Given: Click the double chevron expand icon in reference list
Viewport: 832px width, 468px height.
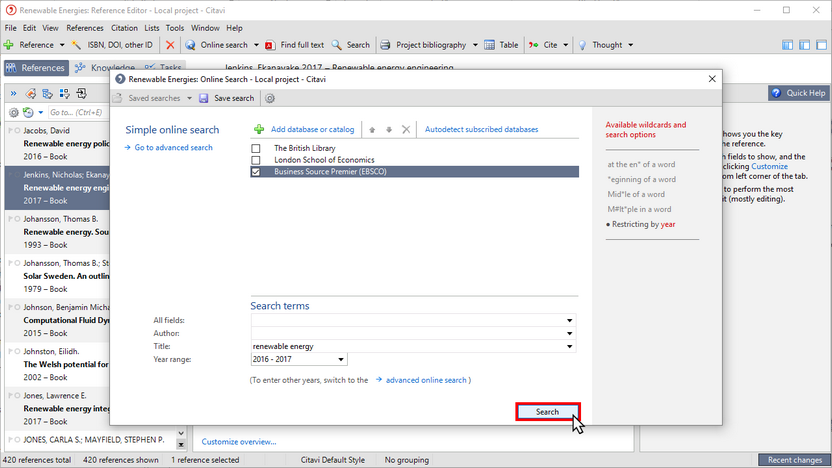Looking at the screenshot, I should click(x=13, y=94).
